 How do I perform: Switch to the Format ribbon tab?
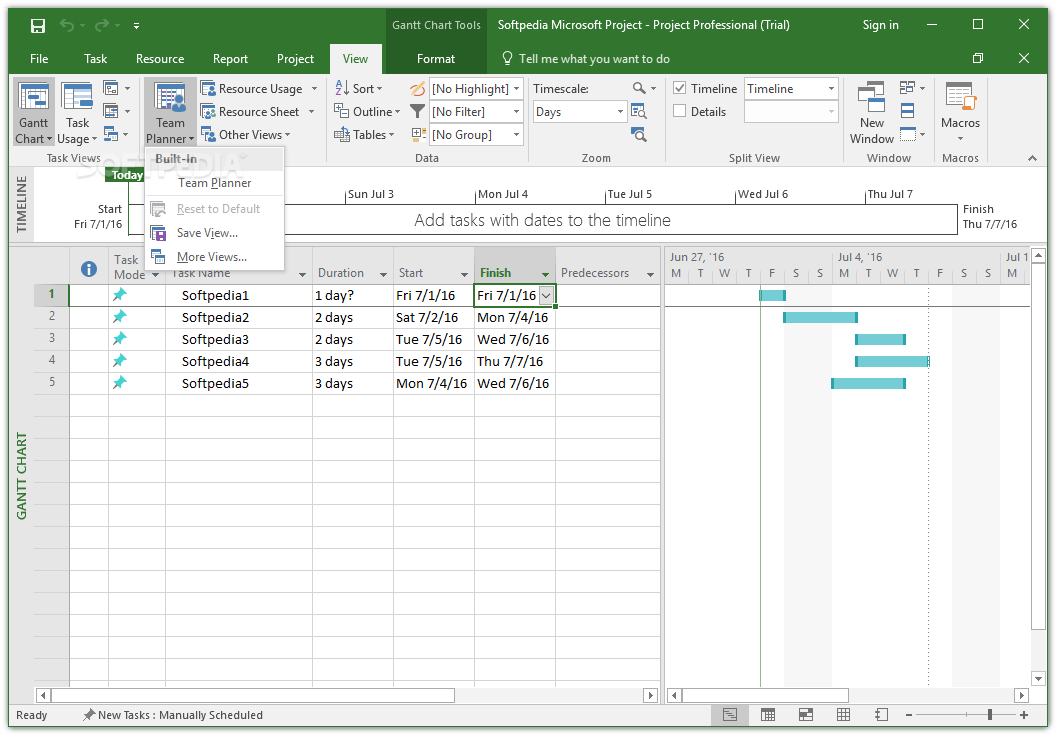click(x=436, y=59)
